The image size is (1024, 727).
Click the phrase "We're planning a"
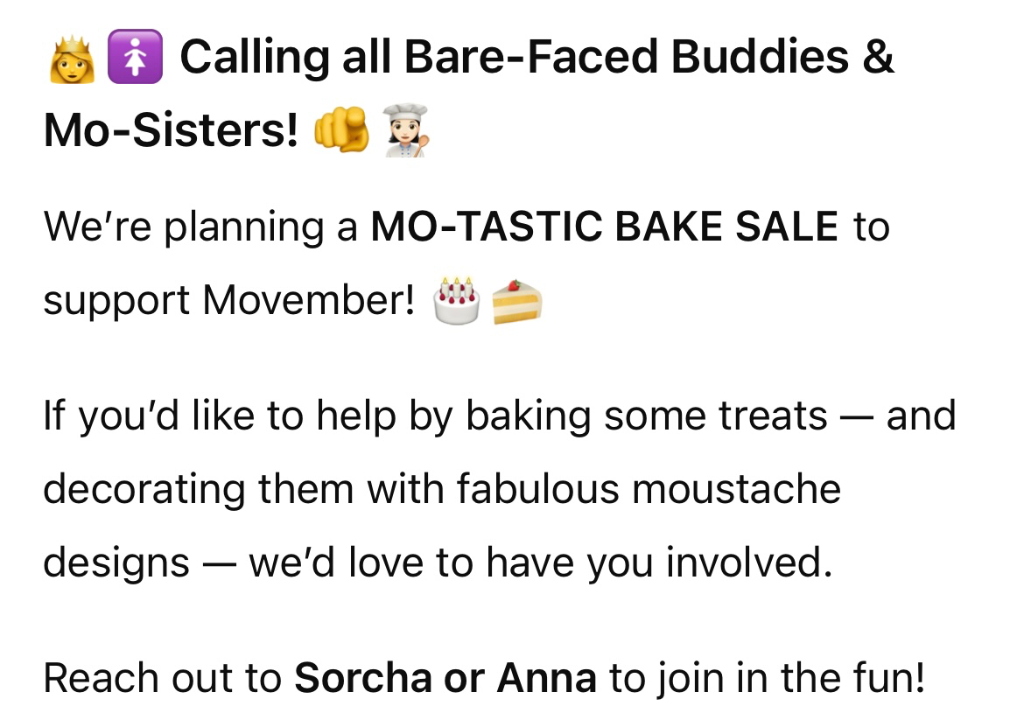tap(200, 227)
